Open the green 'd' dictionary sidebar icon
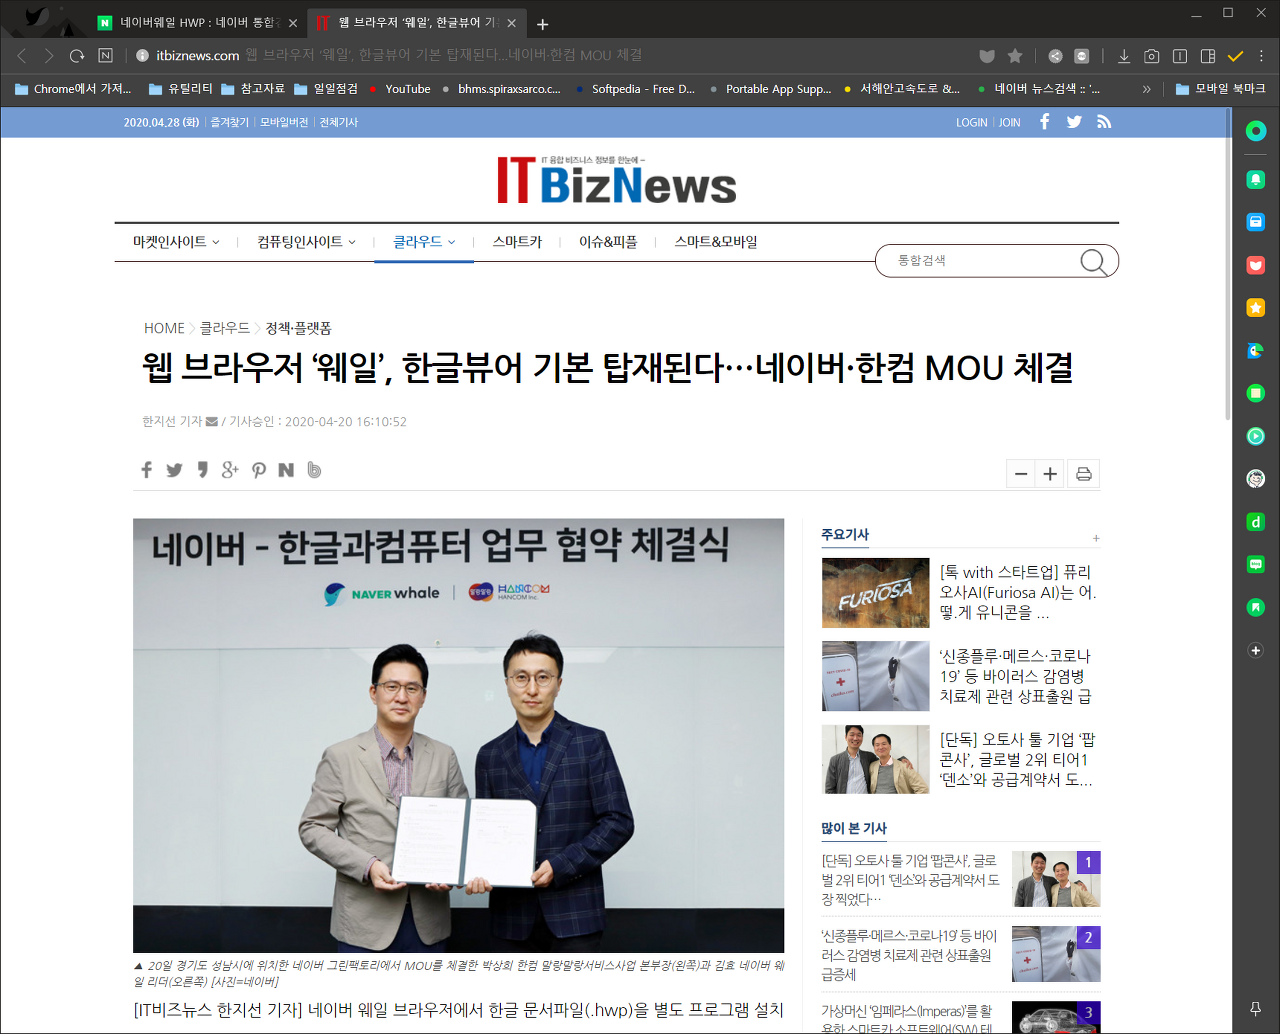Screen dimensions: 1280x1034 pyautogui.click(x=1256, y=522)
